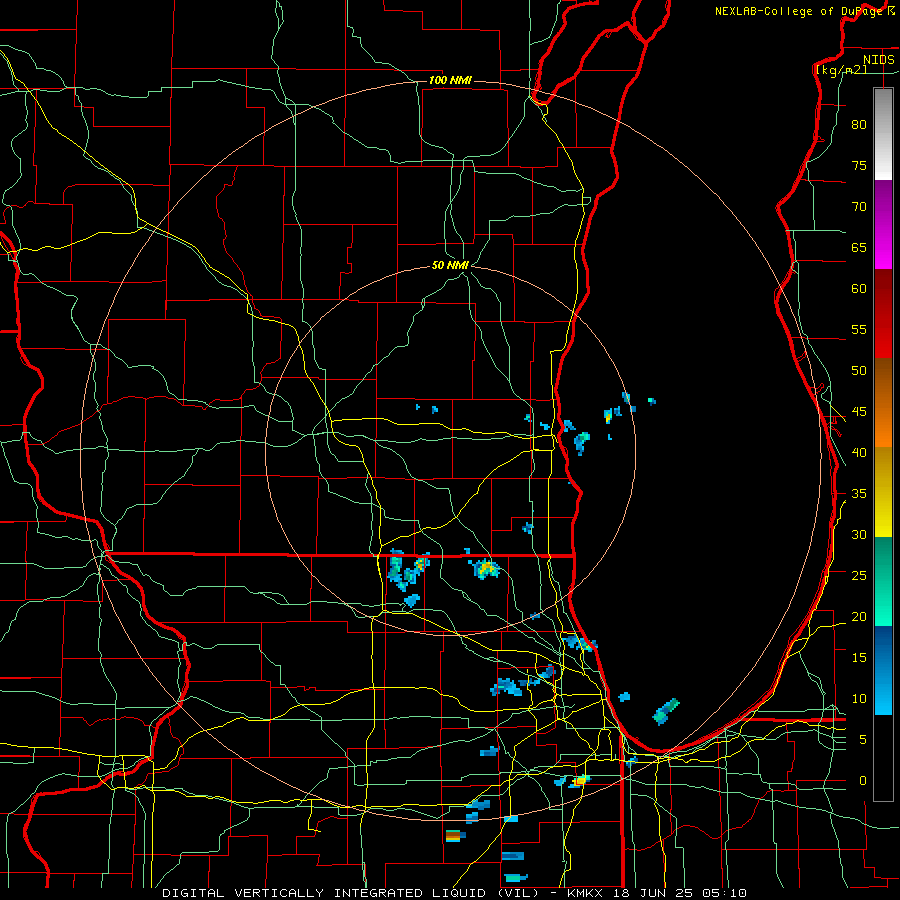Click the KMKX station identifier in caption
Image resolution: width=900 pixels, height=900 pixels.
pyautogui.click(x=587, y=893)
